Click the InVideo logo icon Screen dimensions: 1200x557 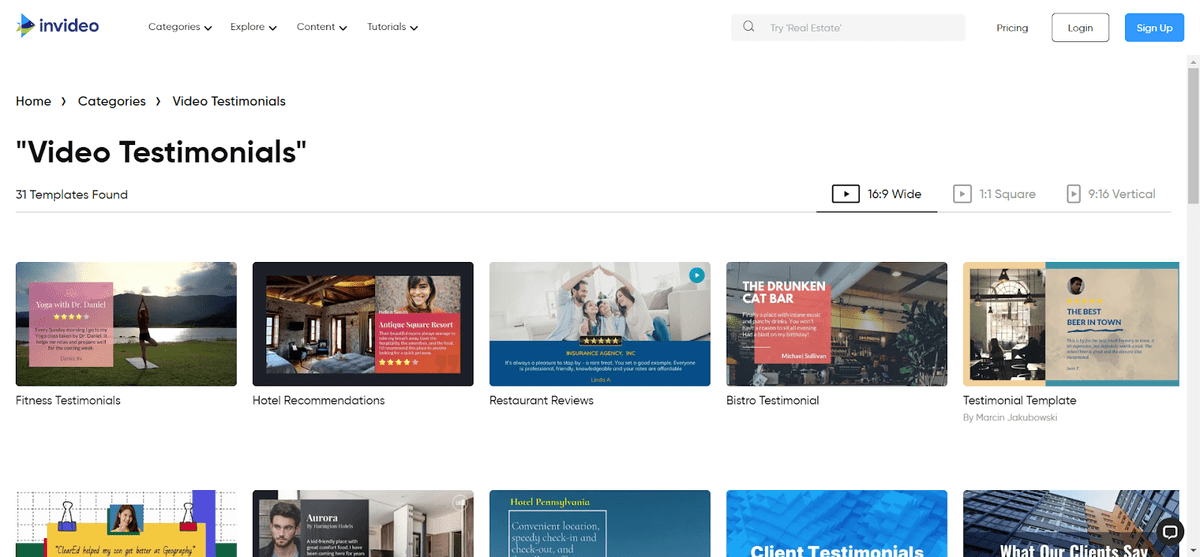click(24, 27)
